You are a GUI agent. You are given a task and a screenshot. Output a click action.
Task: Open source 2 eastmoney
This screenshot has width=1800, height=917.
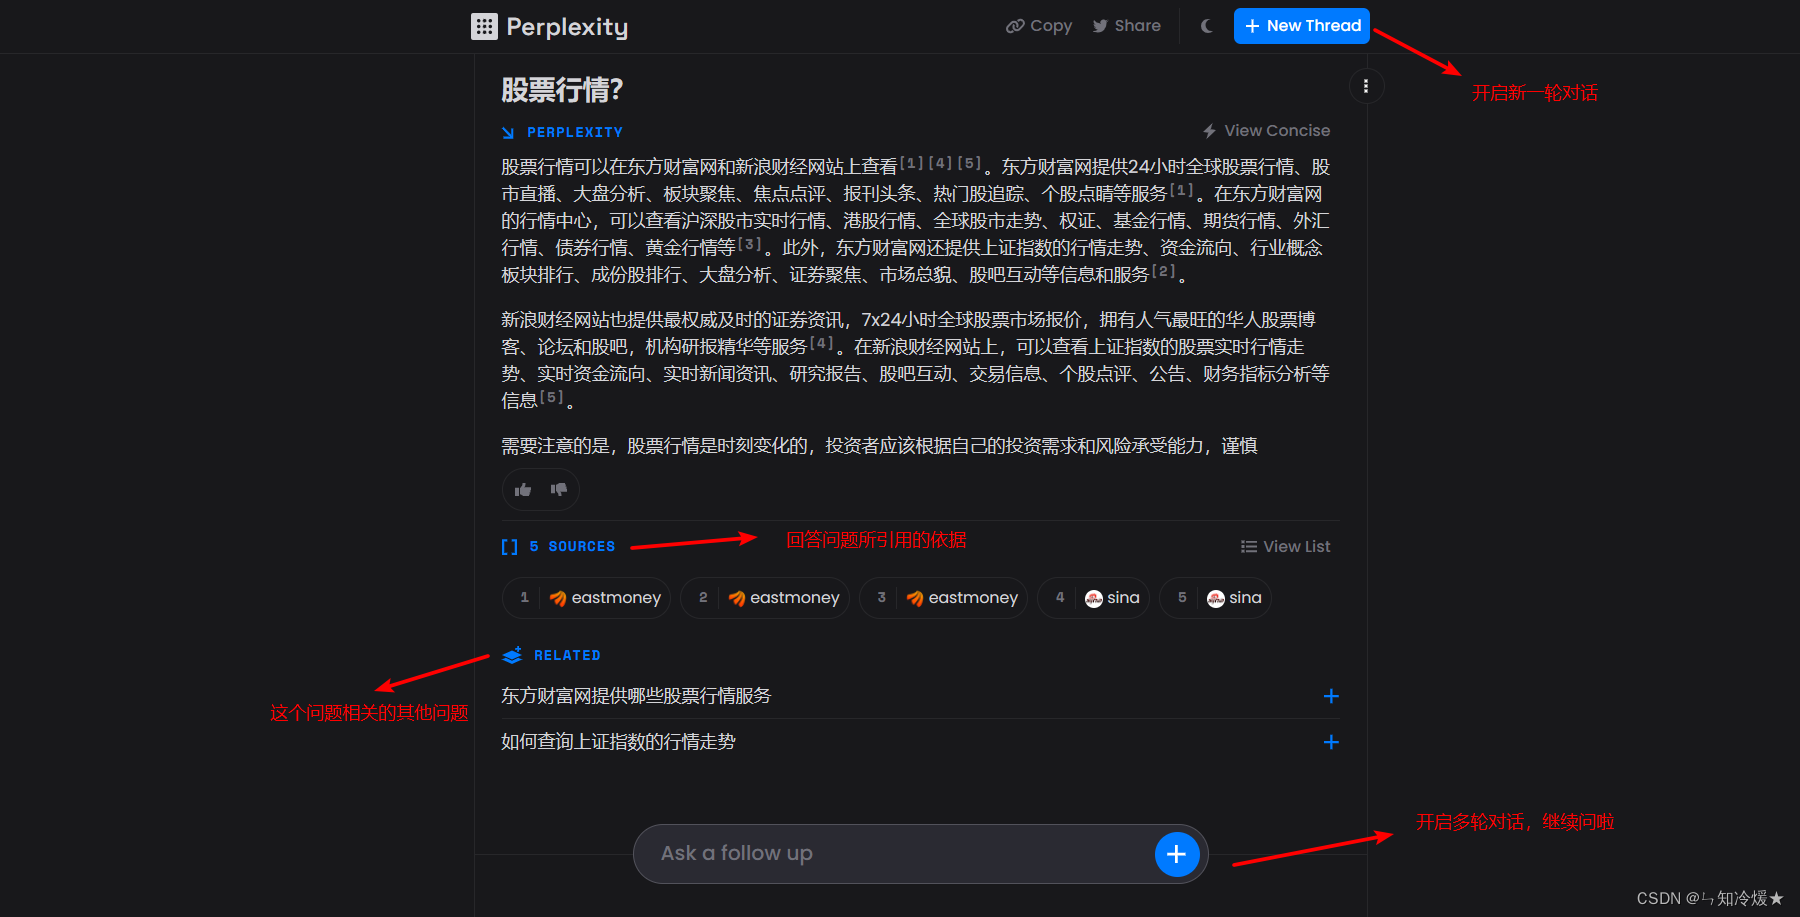(764, 598)
